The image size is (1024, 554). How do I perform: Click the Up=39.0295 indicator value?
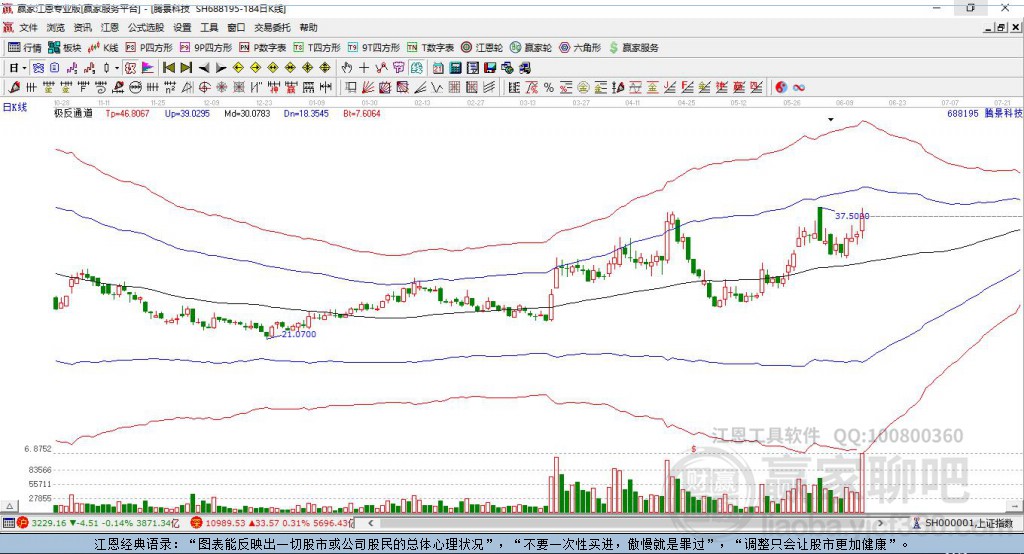[x=187, y=113]
